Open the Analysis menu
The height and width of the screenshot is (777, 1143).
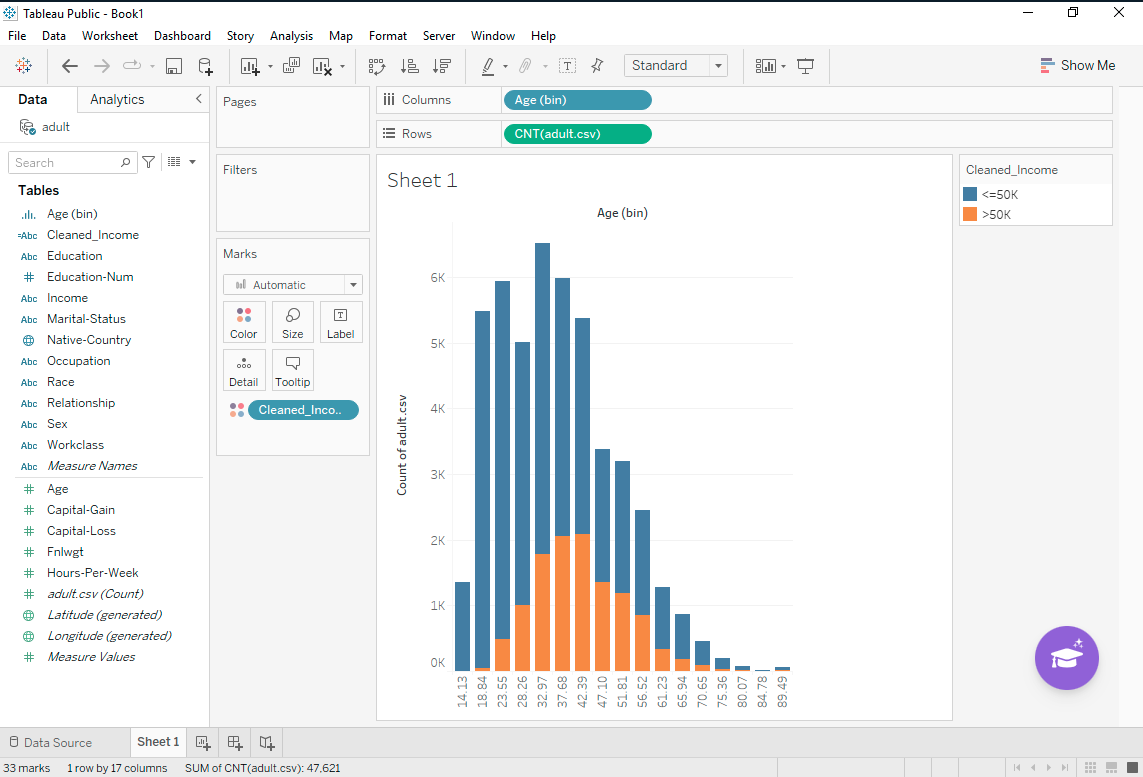click(x=291, y=35)
